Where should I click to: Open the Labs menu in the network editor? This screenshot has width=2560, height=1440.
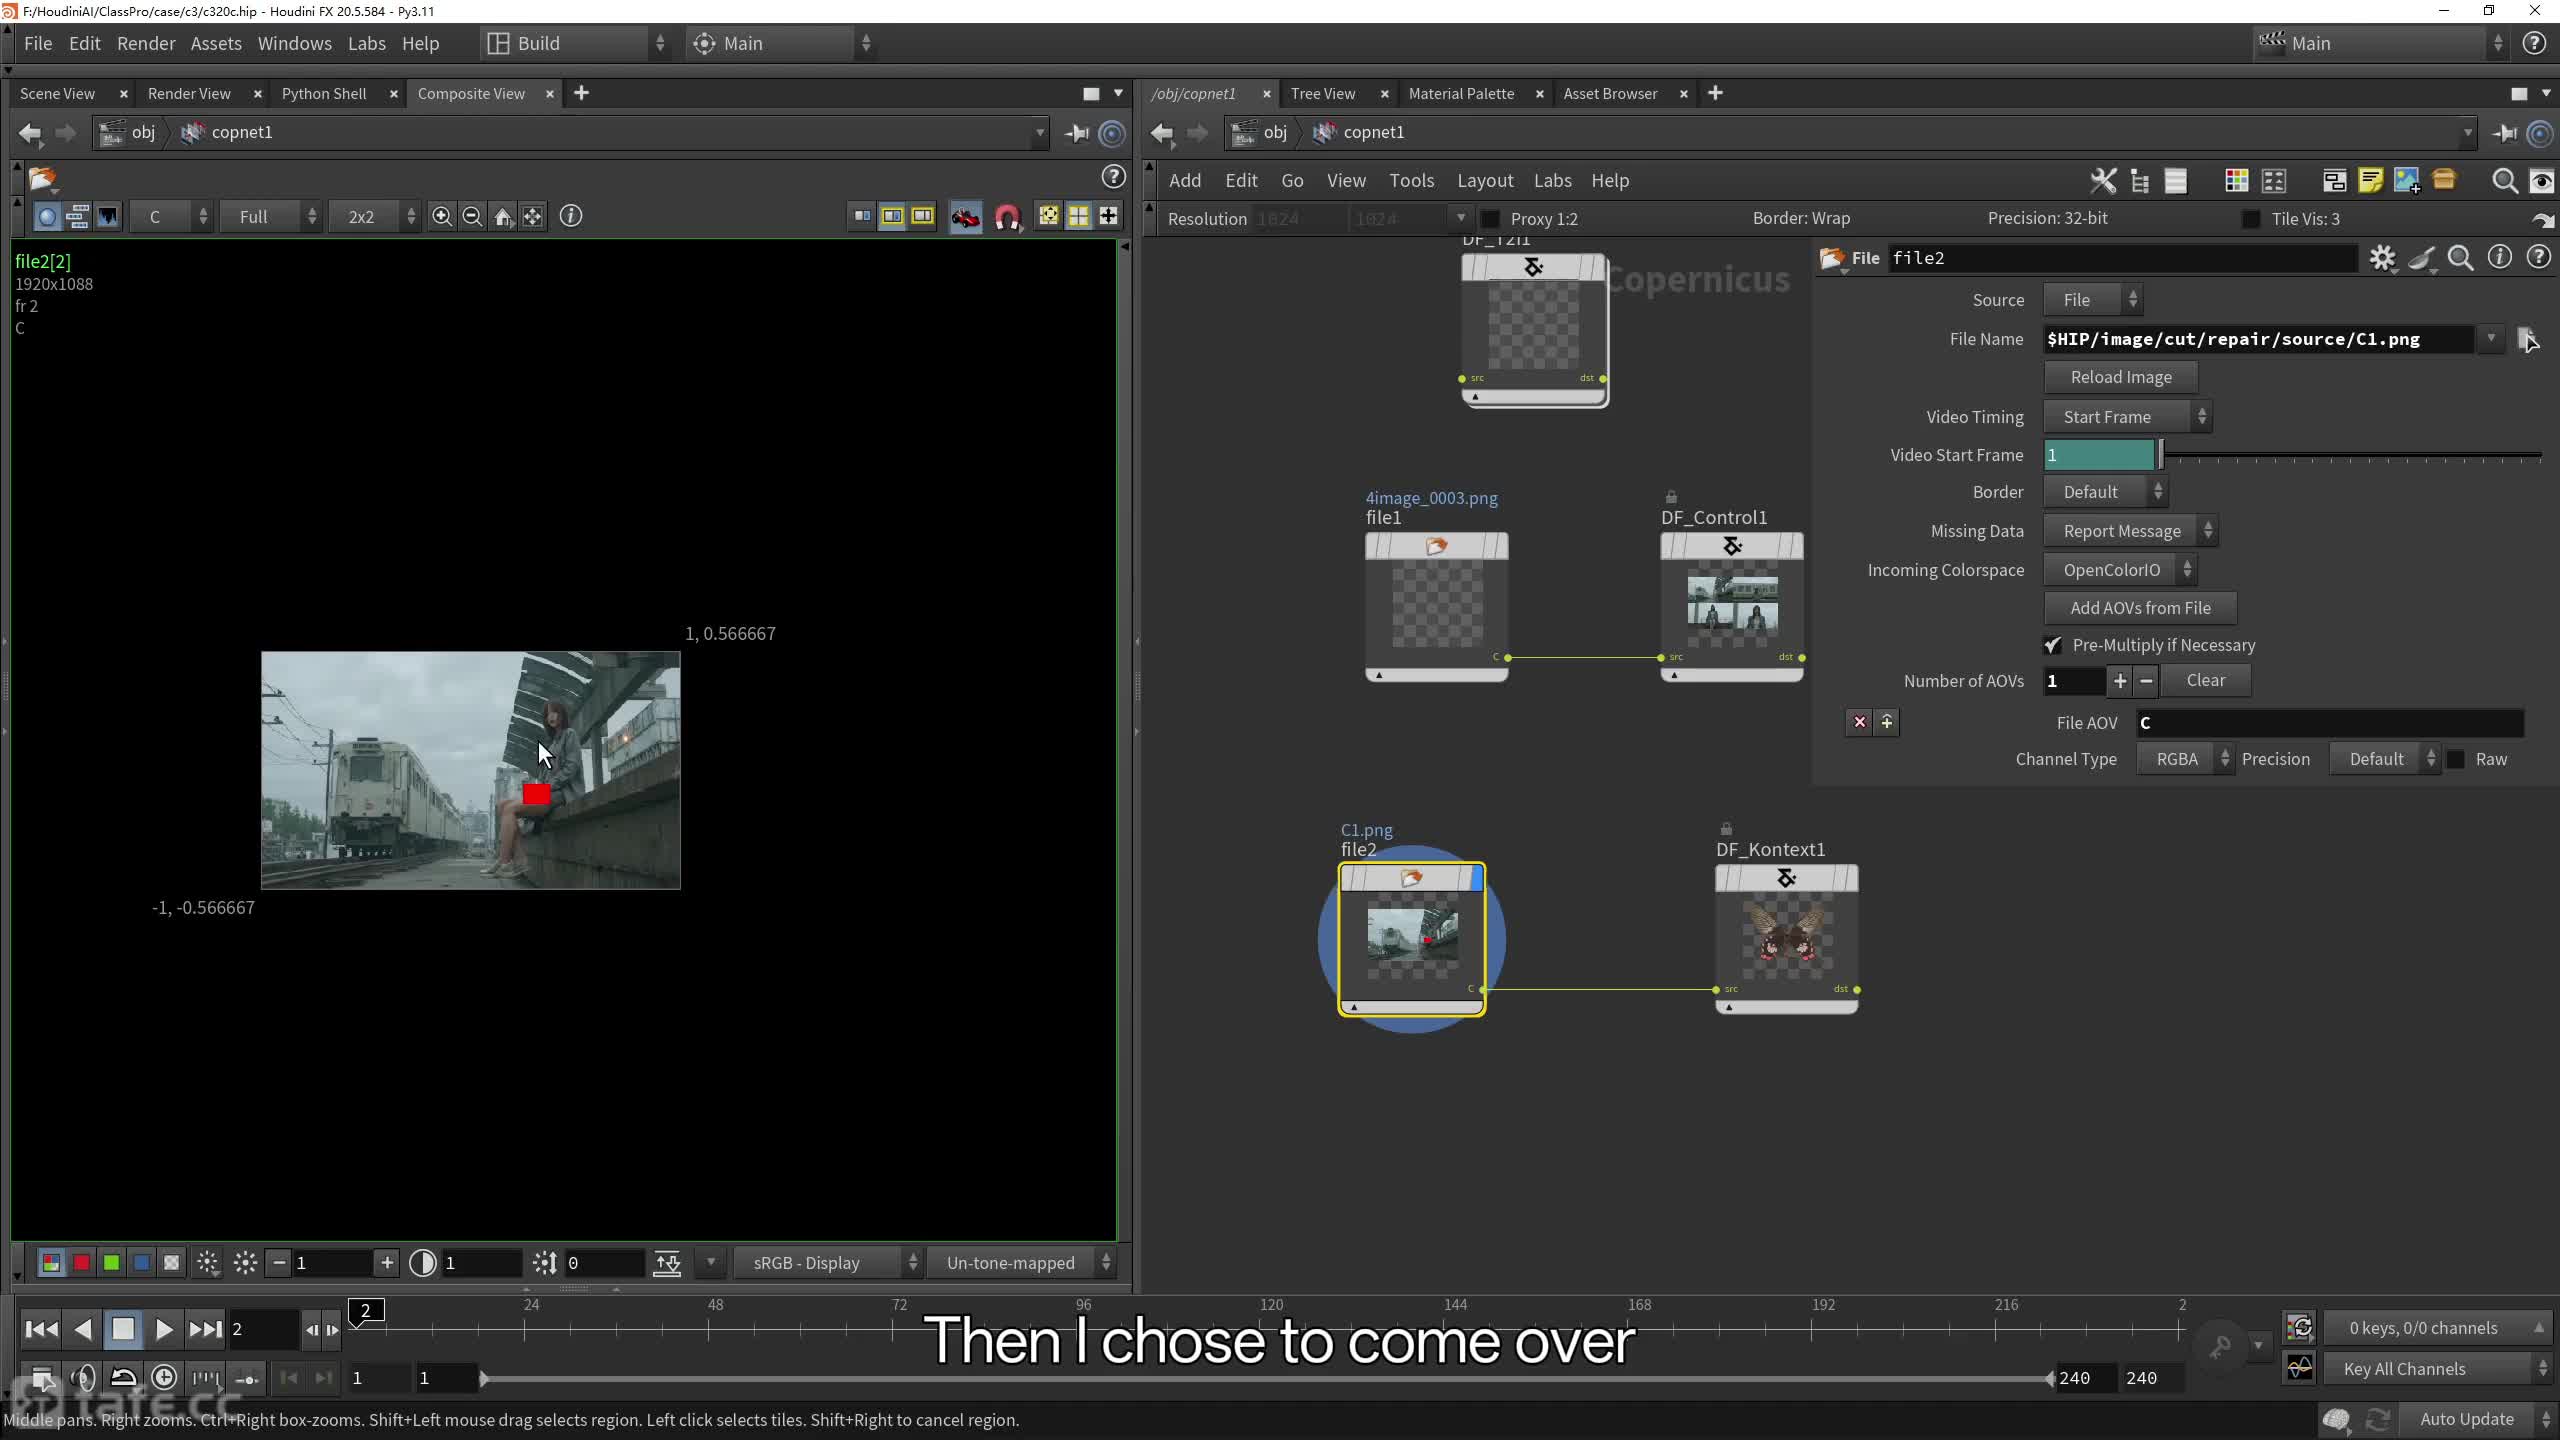click(1552, 181)
